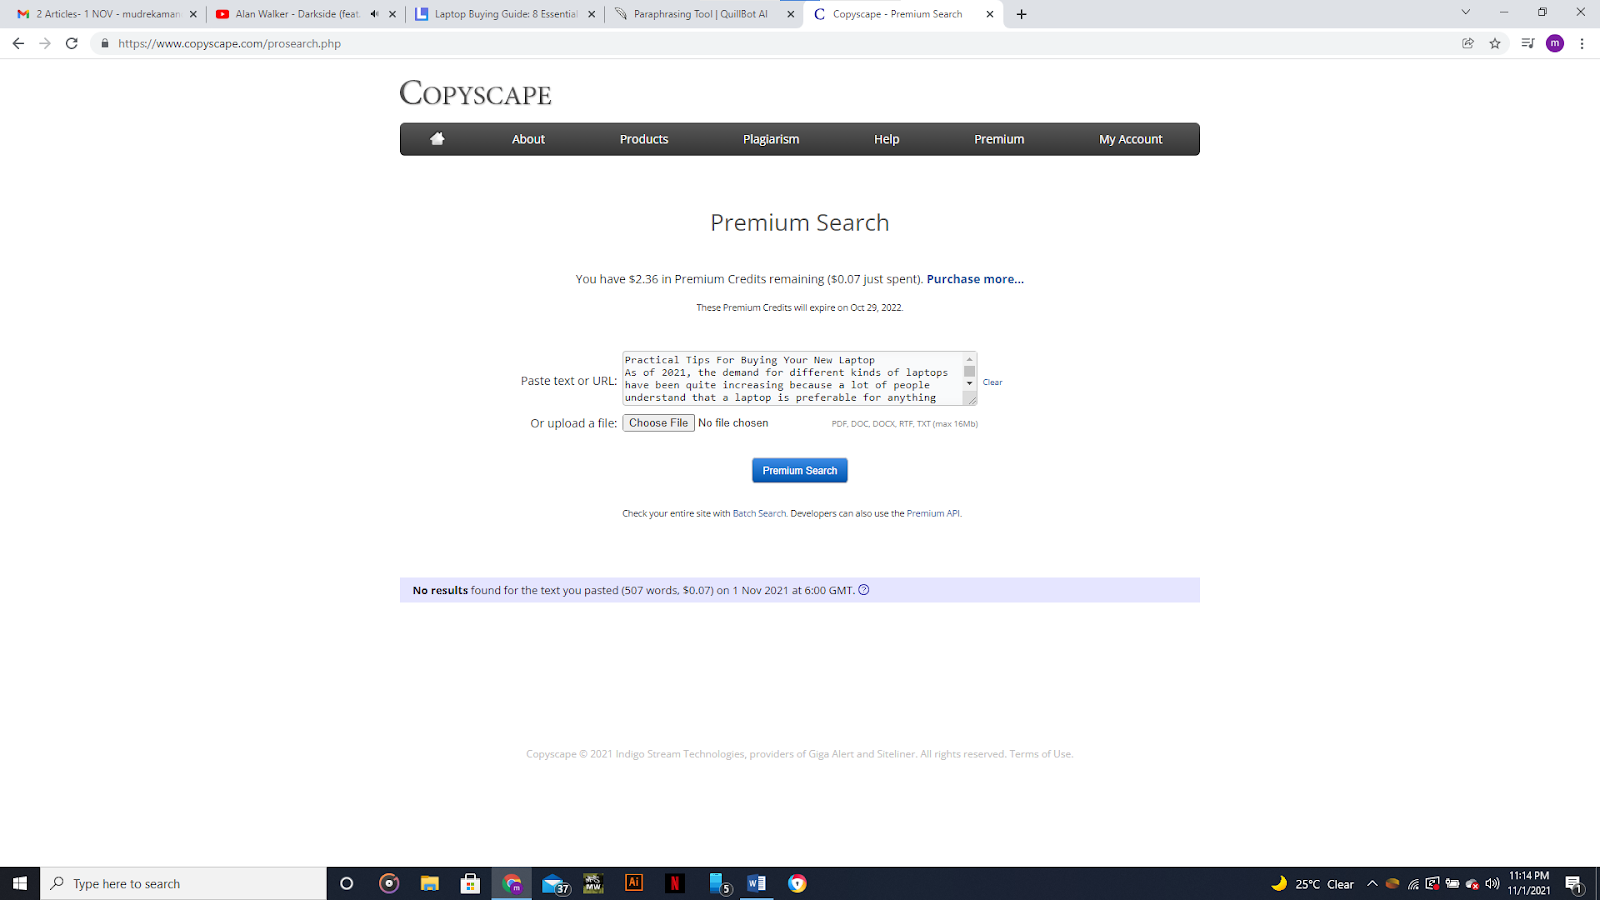Open a new browser tab
Image resolution: width=1600 pixels, height=900 pixels.
coord(1021,14)
